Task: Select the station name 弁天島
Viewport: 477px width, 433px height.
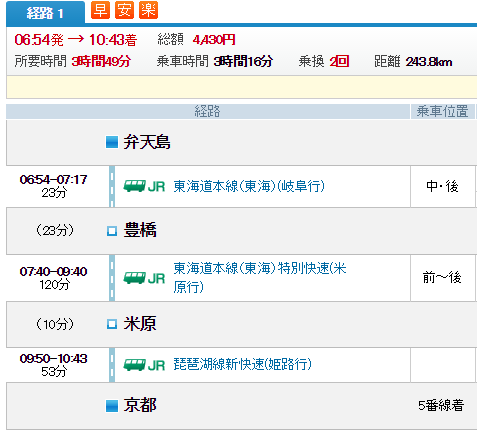Action: coord(147,142)
